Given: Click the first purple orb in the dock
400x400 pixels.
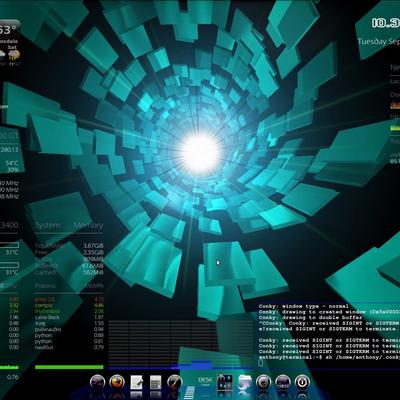Looking at the screenshot, I should [x=97, y=382].
